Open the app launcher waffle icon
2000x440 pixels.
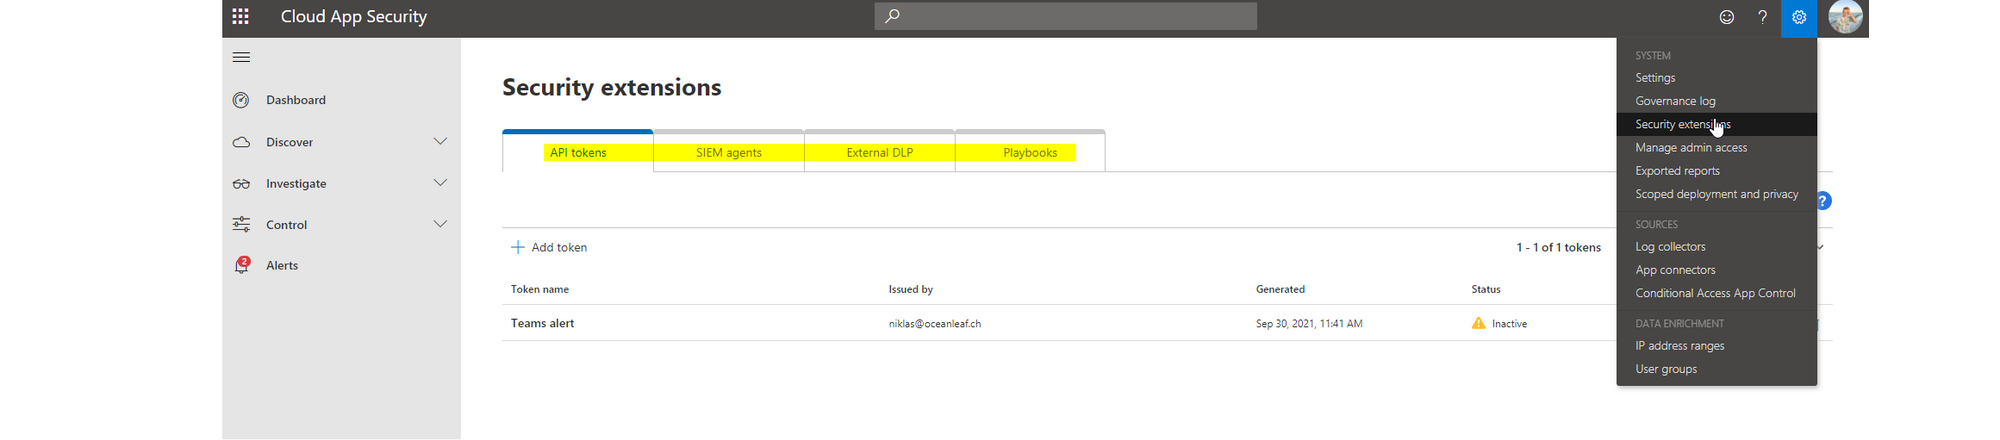pos(240,16)
